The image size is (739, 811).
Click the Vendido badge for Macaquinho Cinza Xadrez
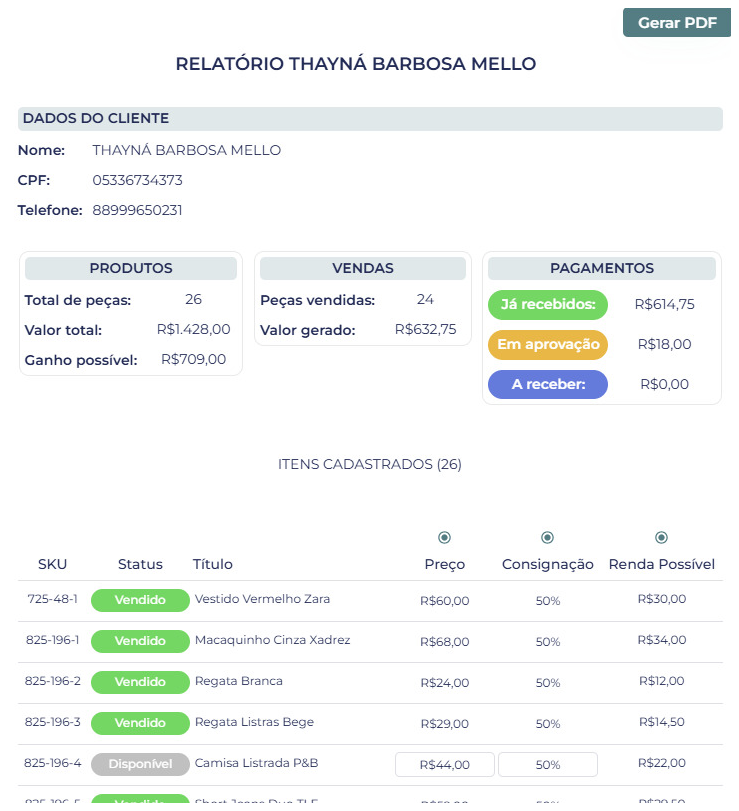140,641
